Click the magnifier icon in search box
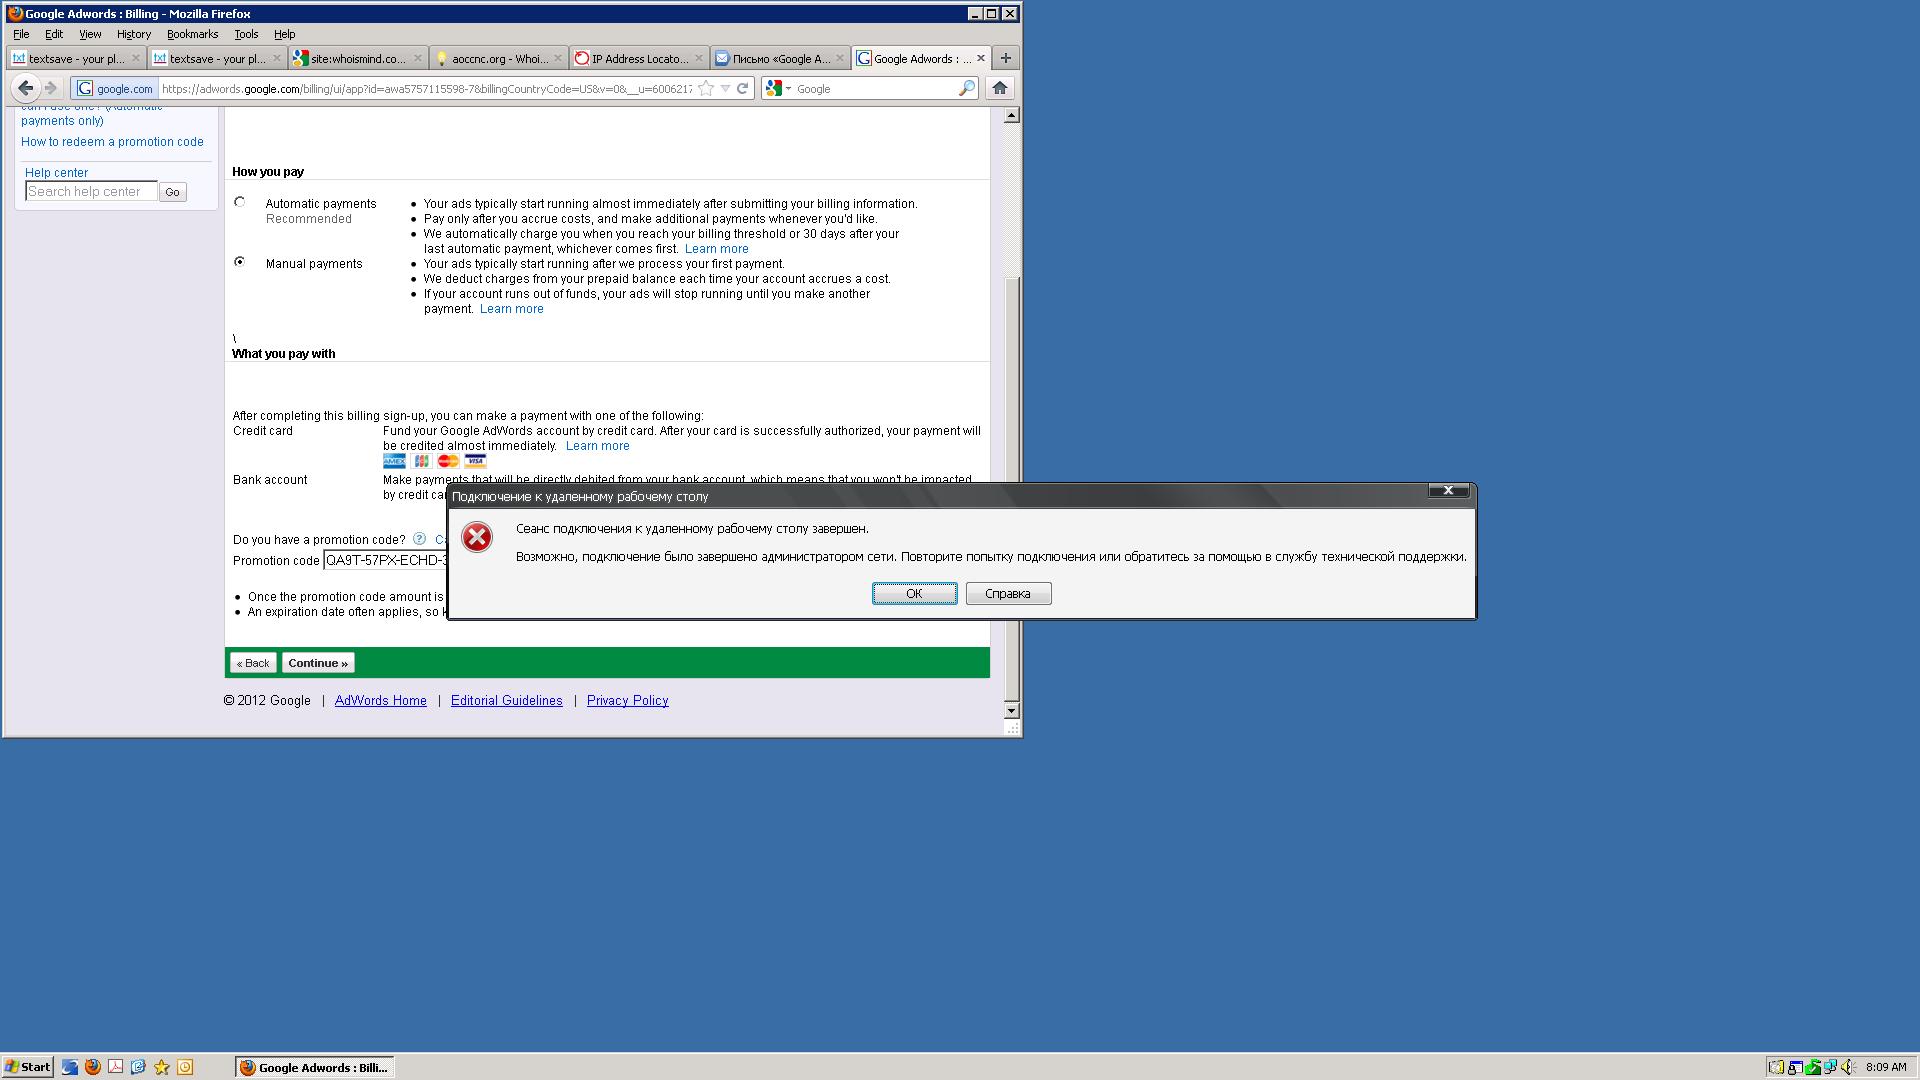1920x1080 pixels. coord(966,88)
